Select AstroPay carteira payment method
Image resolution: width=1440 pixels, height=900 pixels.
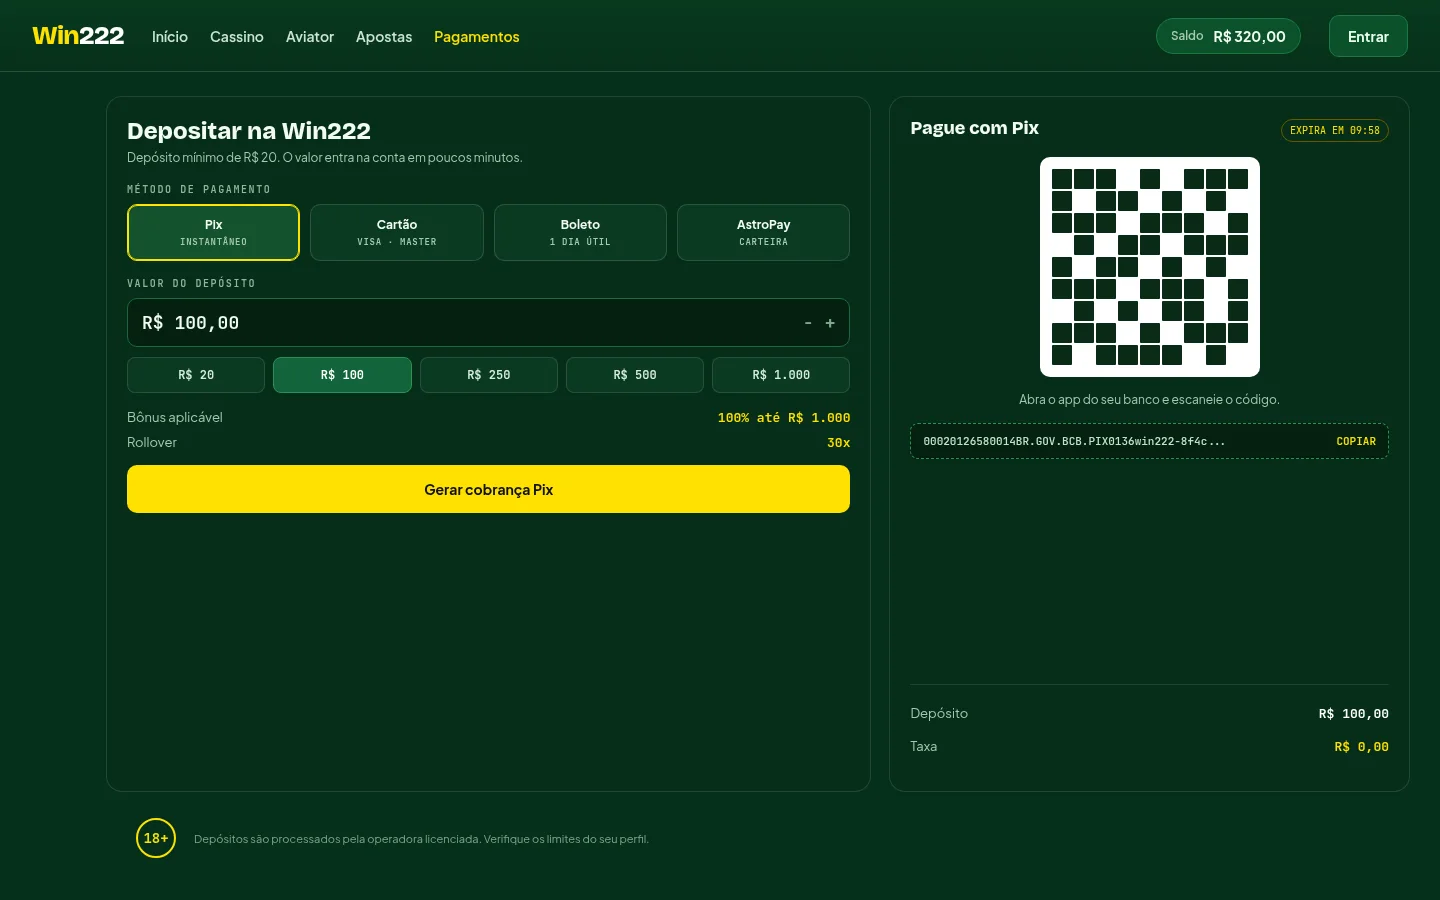(x=763, y=232)
